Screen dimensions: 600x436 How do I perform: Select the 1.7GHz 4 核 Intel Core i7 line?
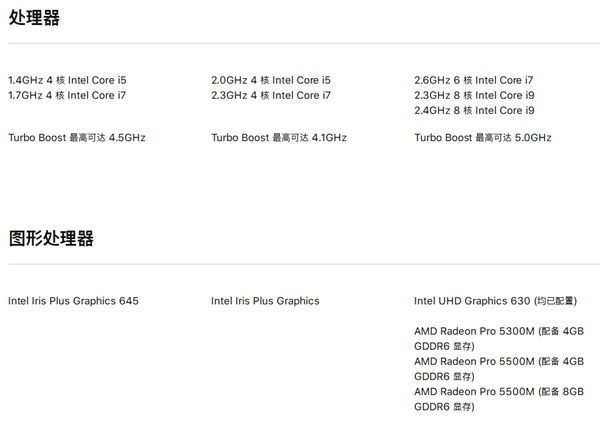point(67,95)
